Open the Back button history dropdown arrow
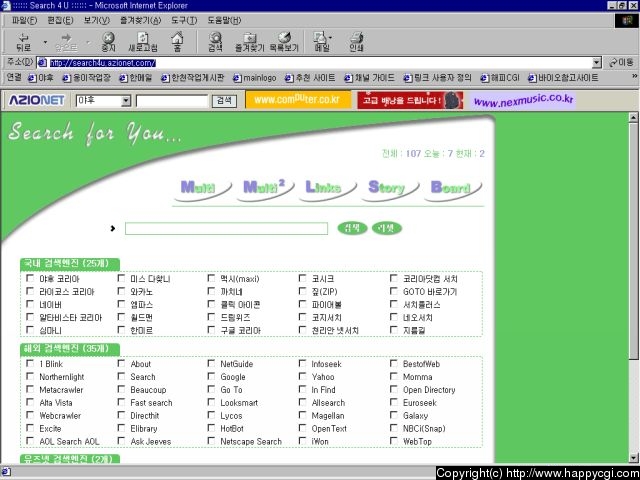The width and height of the screenshot is (640, 480). (45, 42)
